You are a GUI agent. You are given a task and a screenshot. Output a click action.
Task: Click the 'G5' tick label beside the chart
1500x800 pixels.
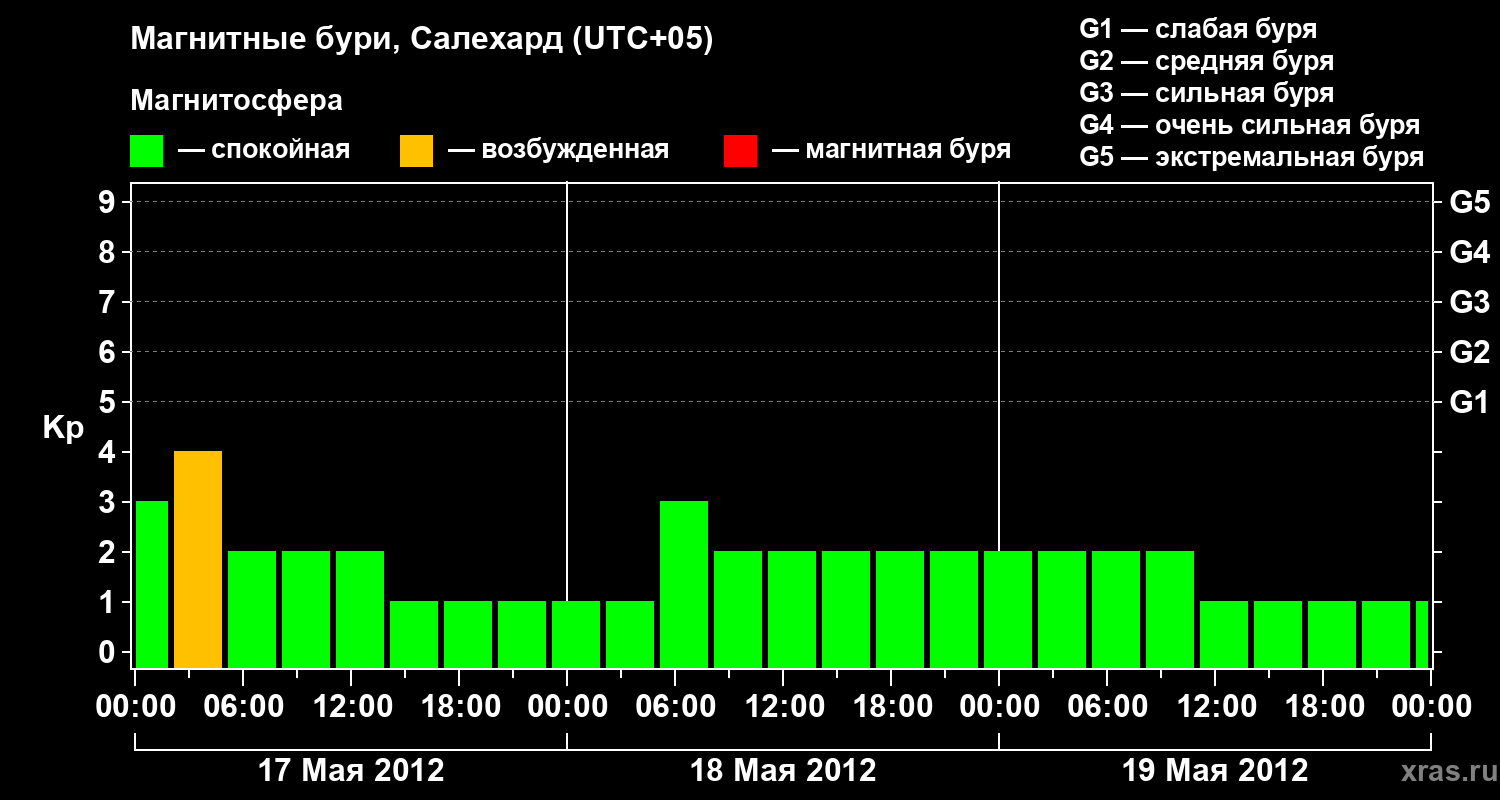coord(1470,203)
